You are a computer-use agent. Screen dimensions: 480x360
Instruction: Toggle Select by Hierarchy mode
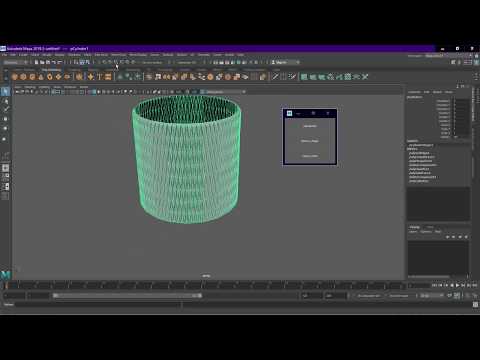[76, 62]
